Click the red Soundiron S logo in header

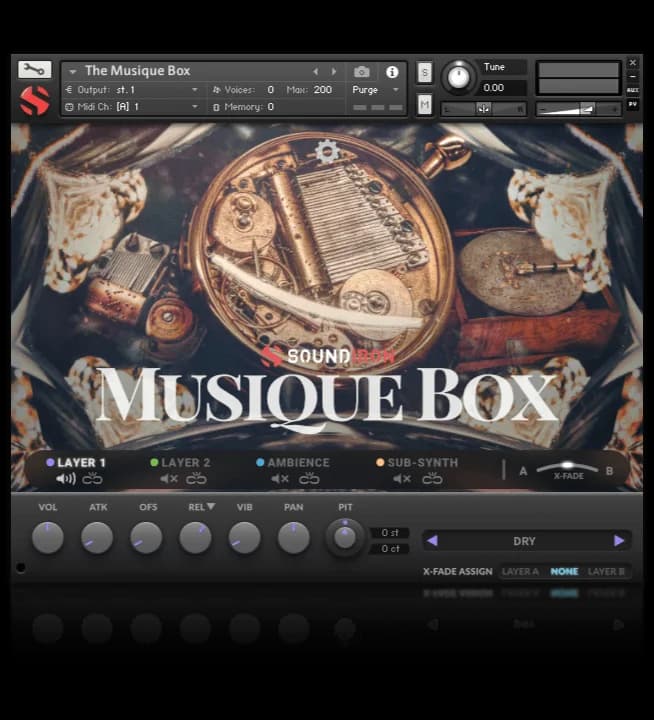34,101
